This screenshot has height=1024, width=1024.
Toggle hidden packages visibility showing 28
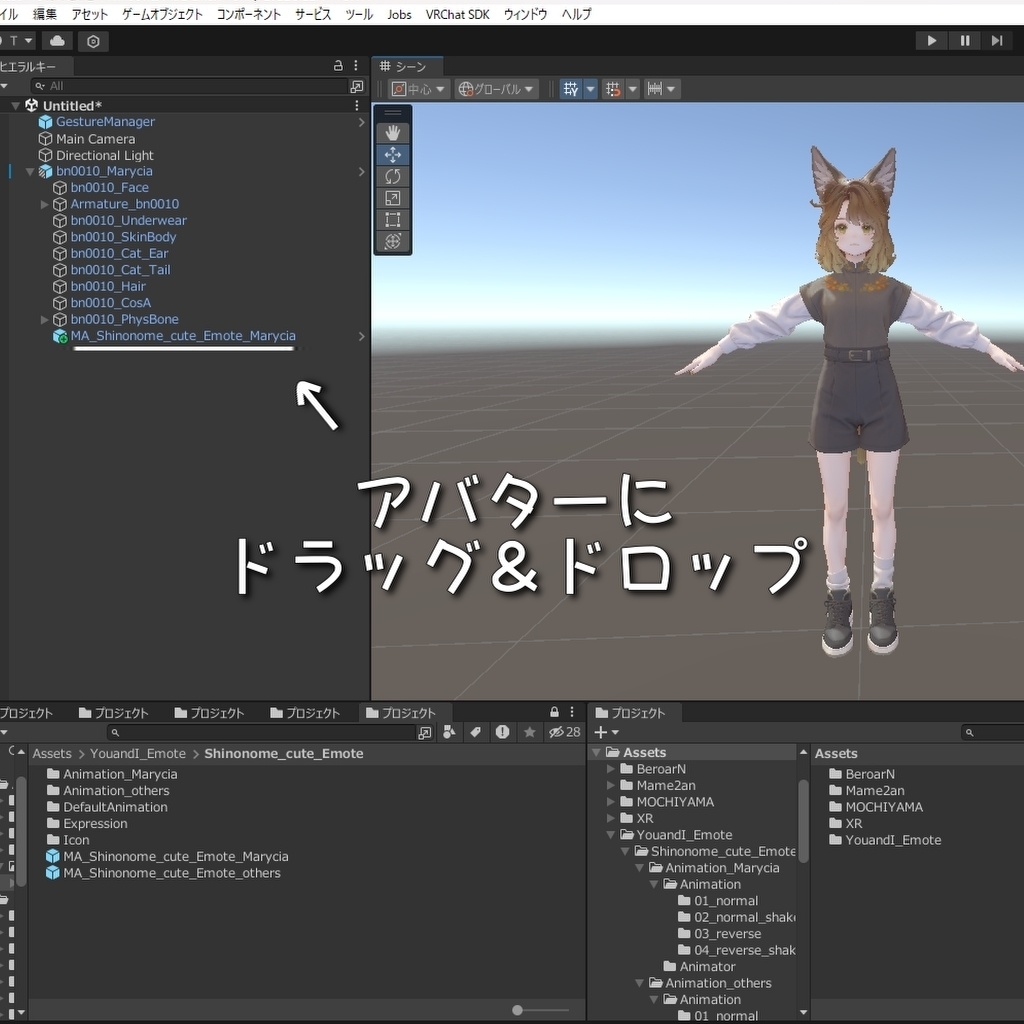(x=565, y=732)
